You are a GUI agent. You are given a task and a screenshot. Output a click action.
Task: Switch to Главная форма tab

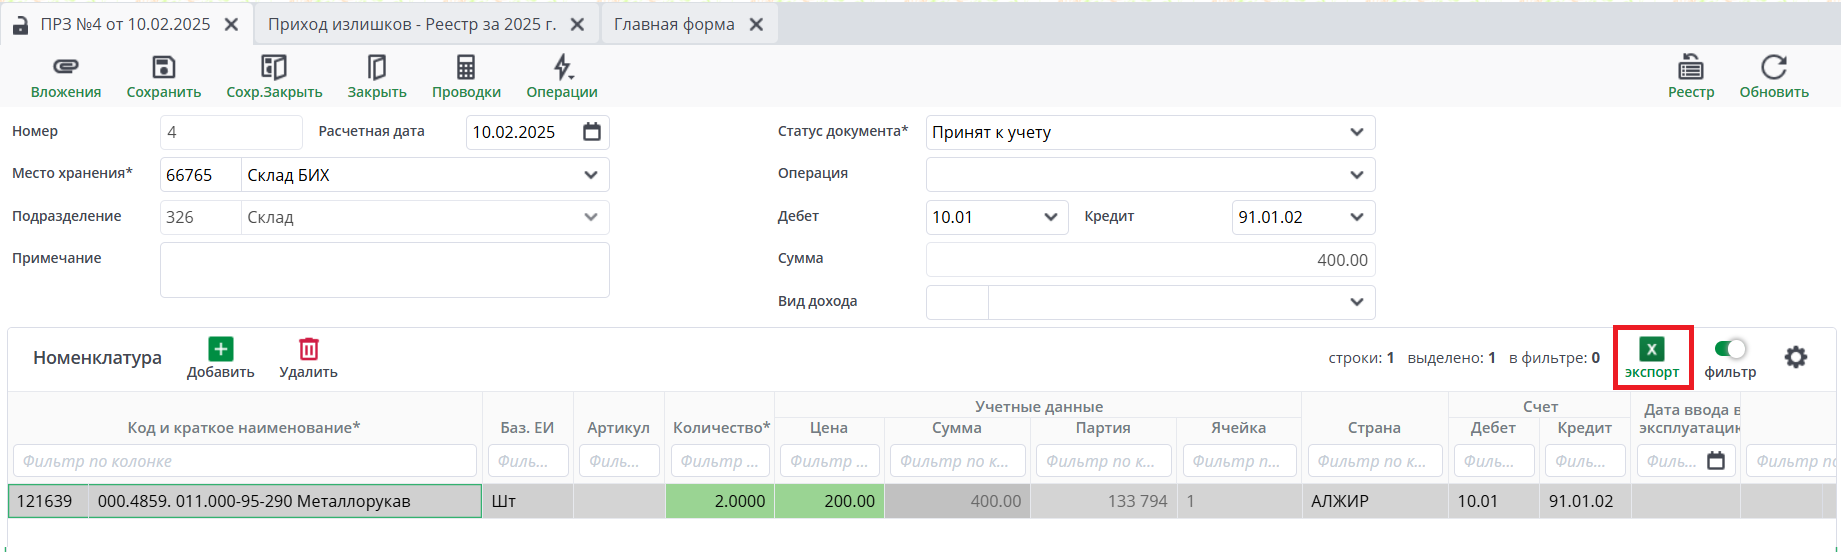coord(674,24)
